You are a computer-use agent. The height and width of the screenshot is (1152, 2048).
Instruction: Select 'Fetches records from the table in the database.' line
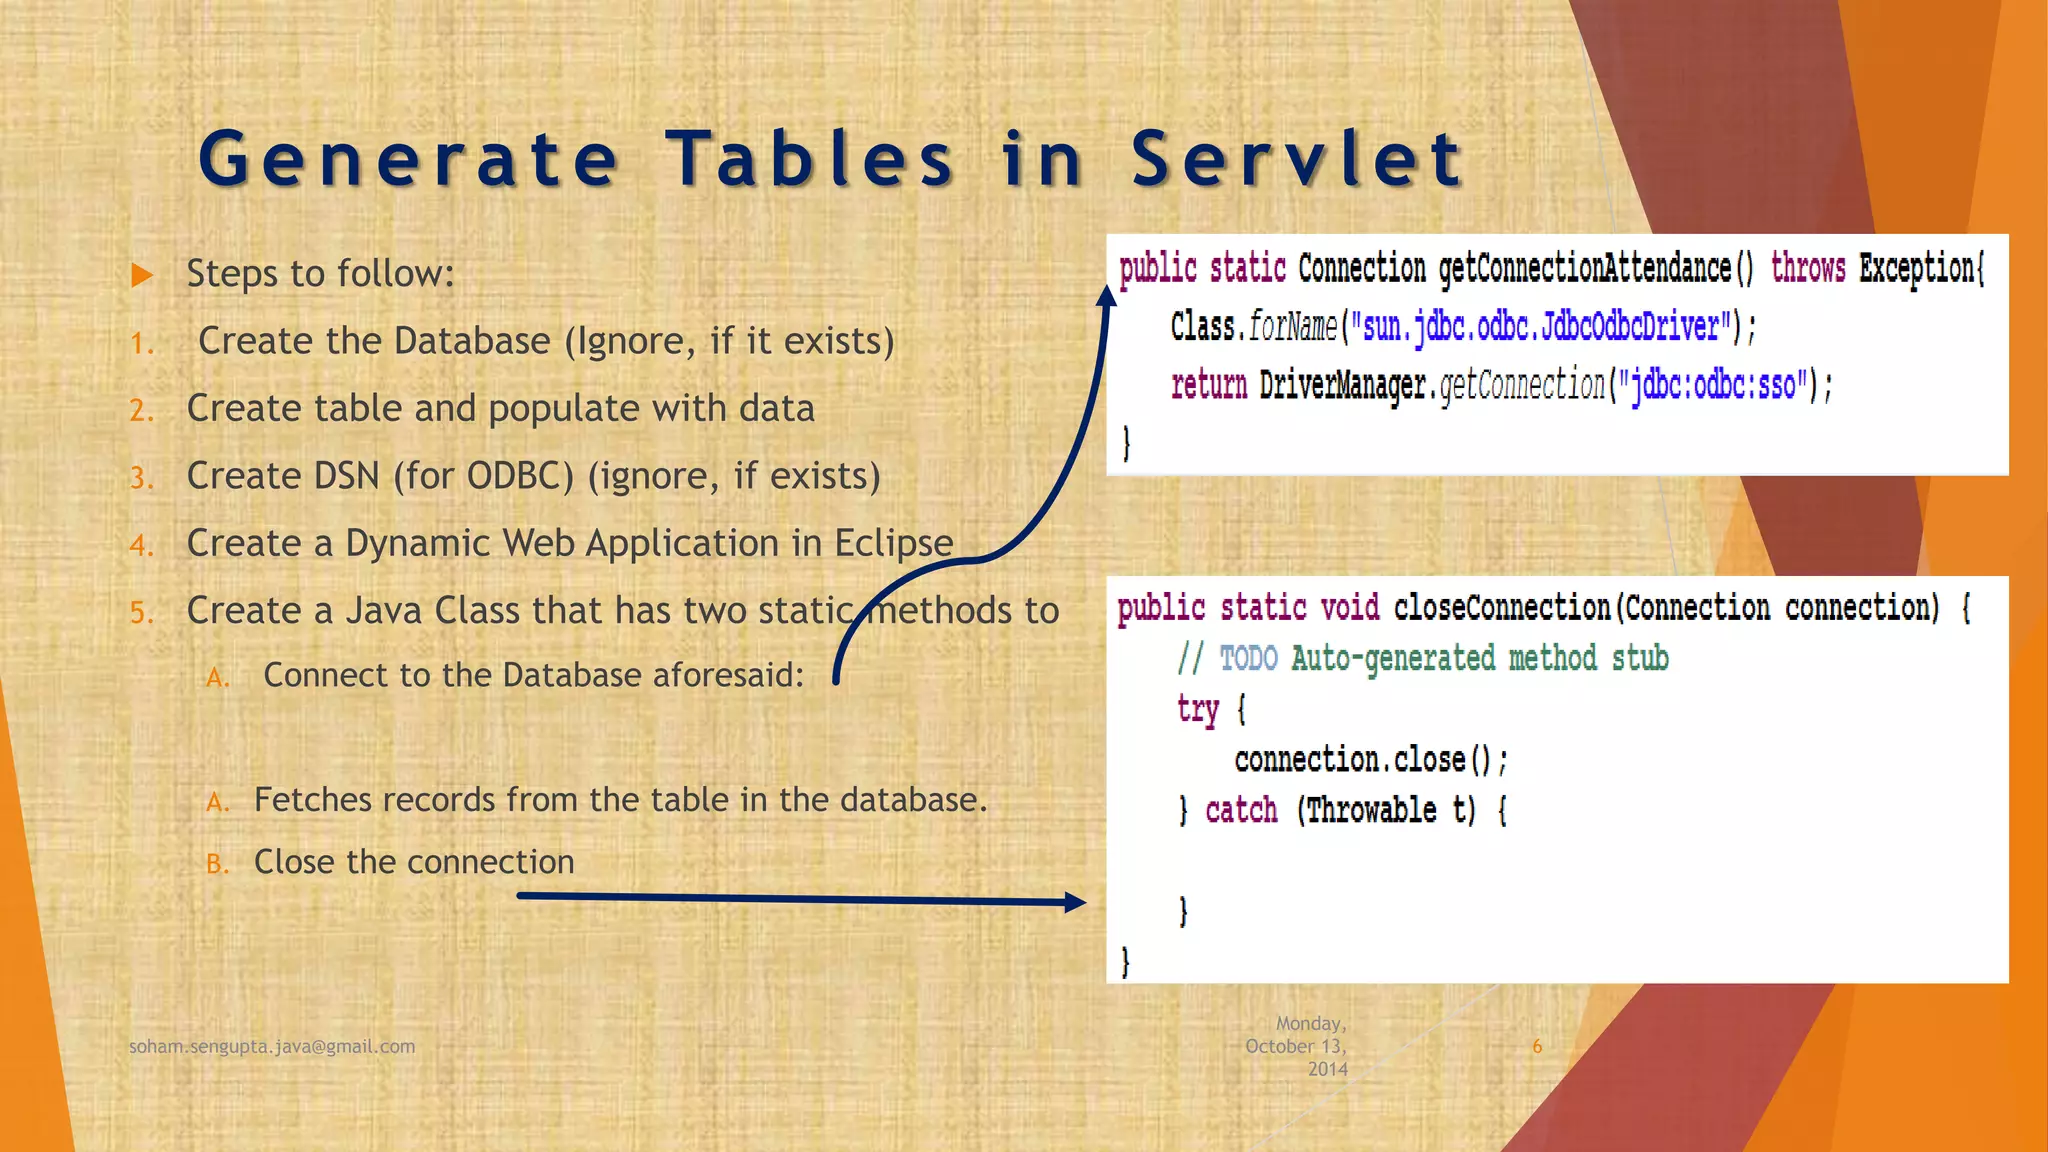[x=620, y=800]
